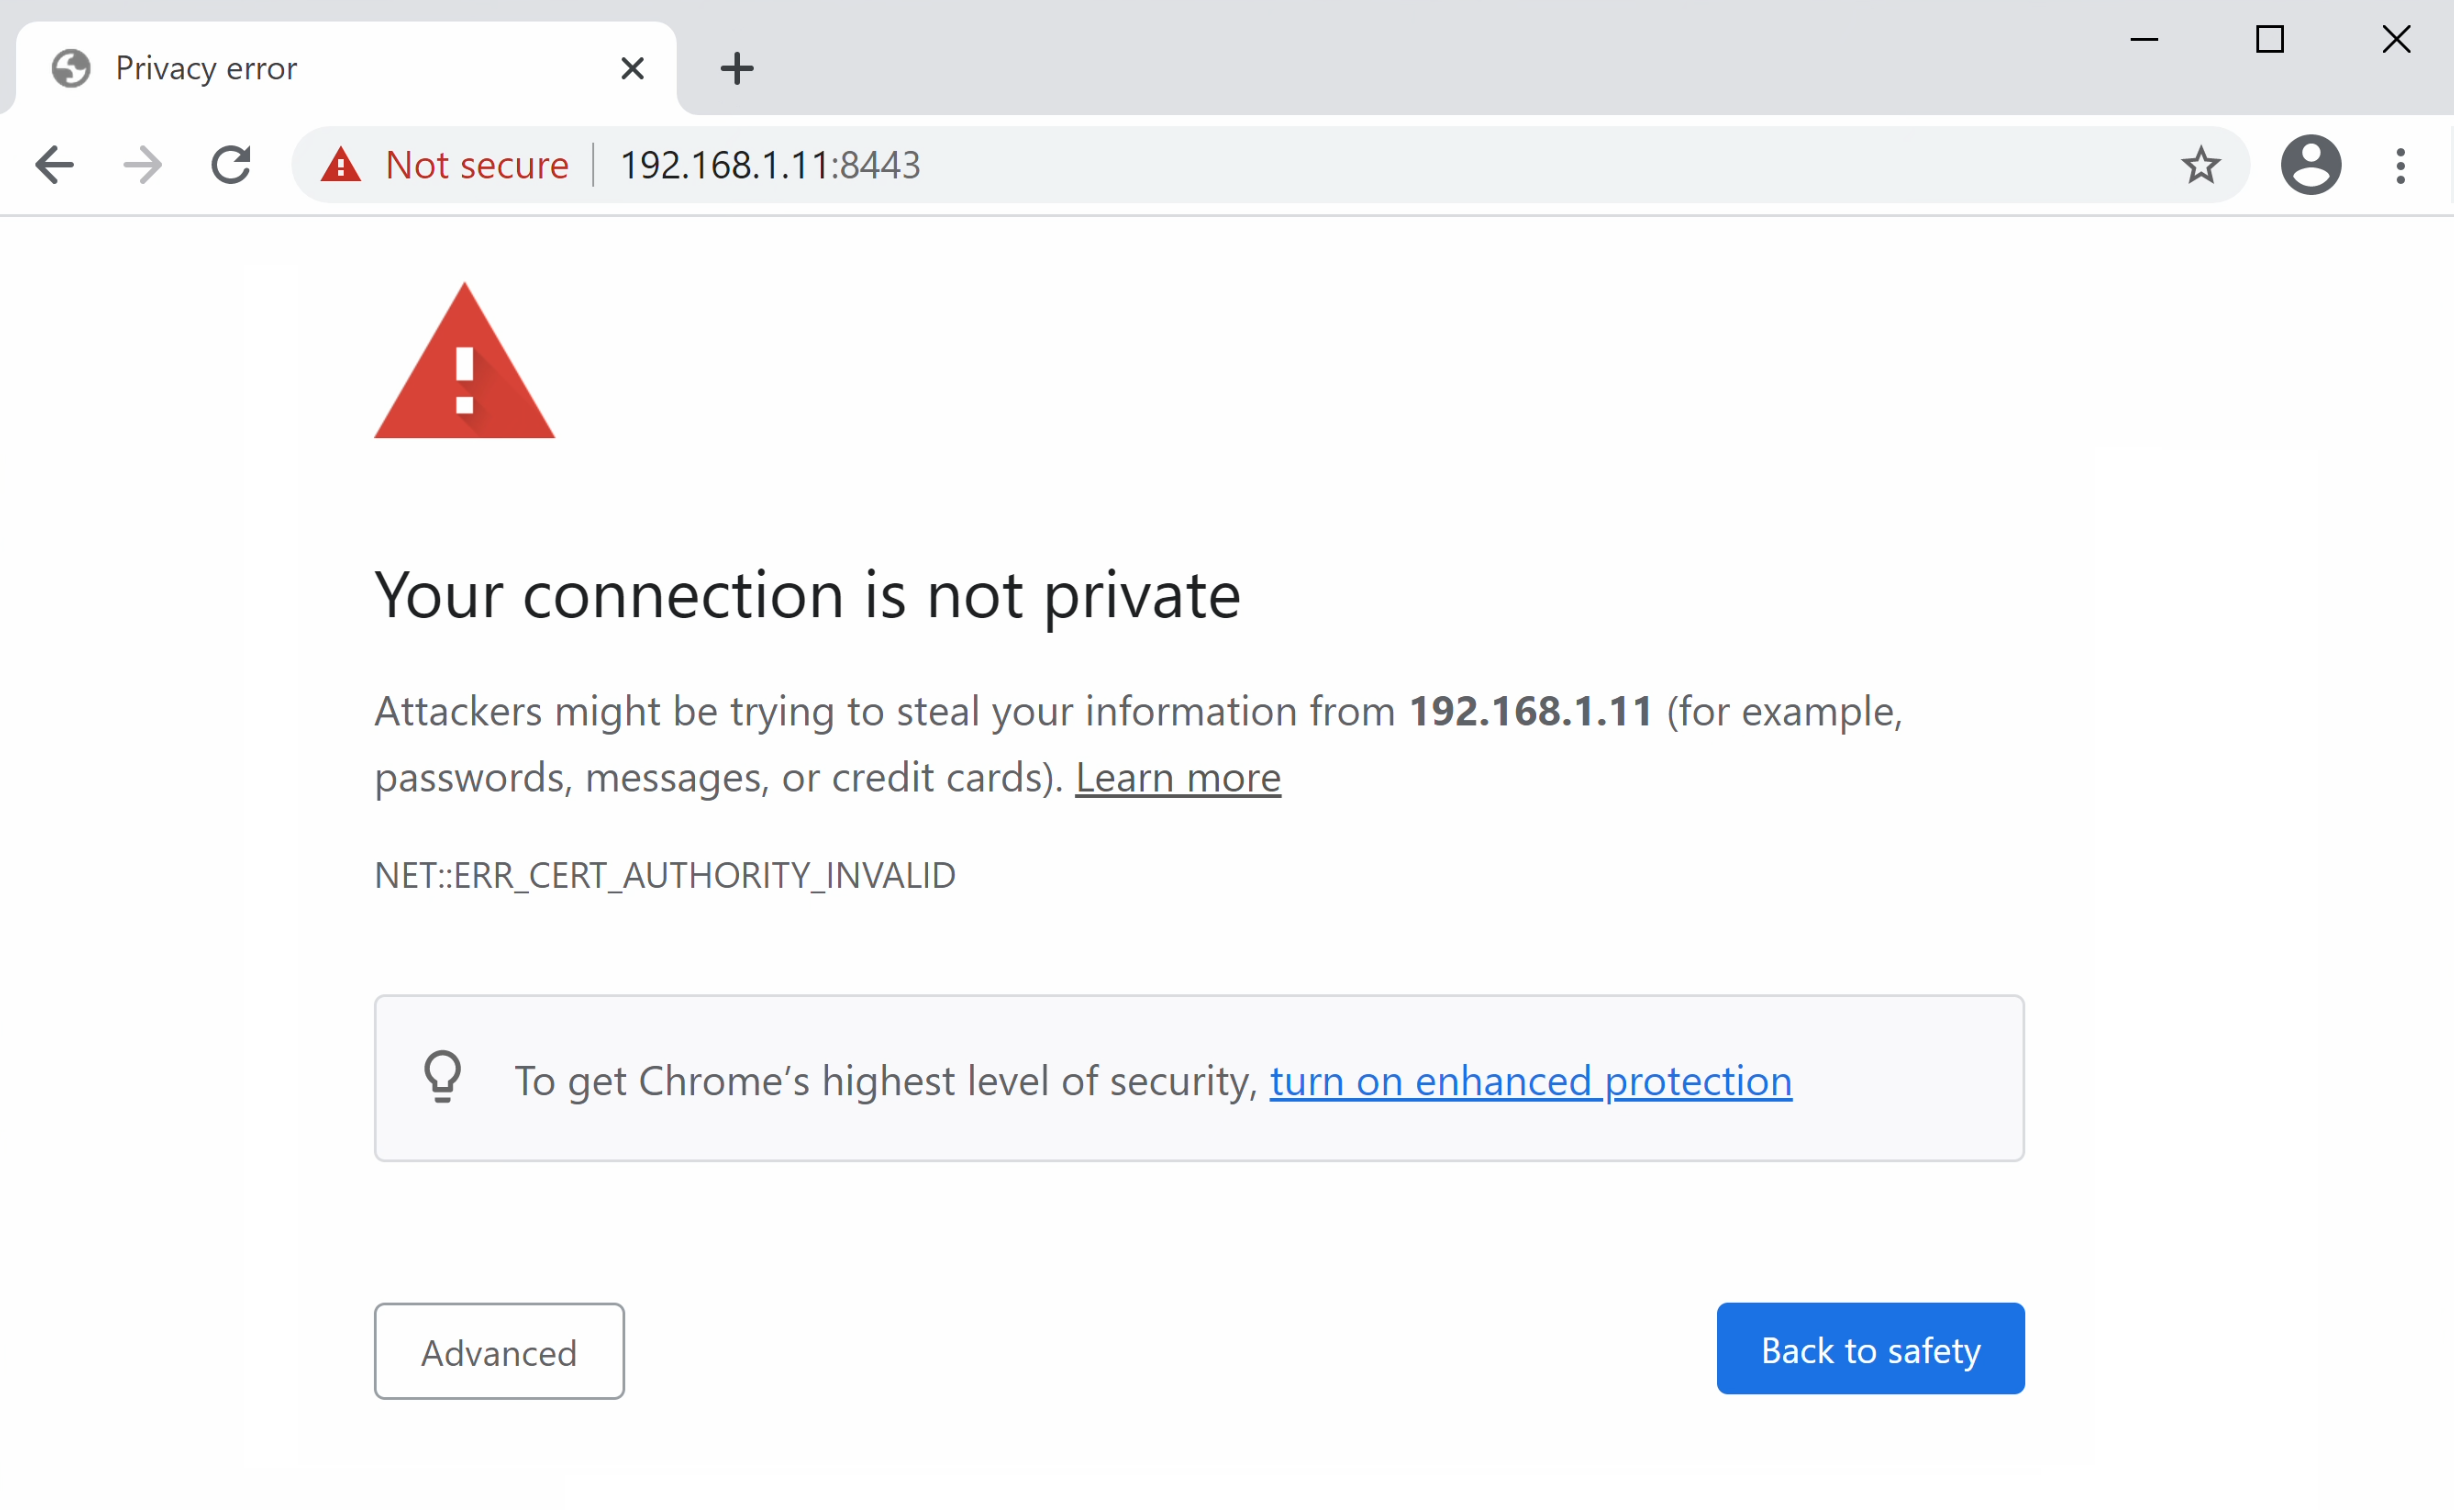Click the red Not secure warning icon
This screenshot has width=2454, height=1510.
coord(341,165)
